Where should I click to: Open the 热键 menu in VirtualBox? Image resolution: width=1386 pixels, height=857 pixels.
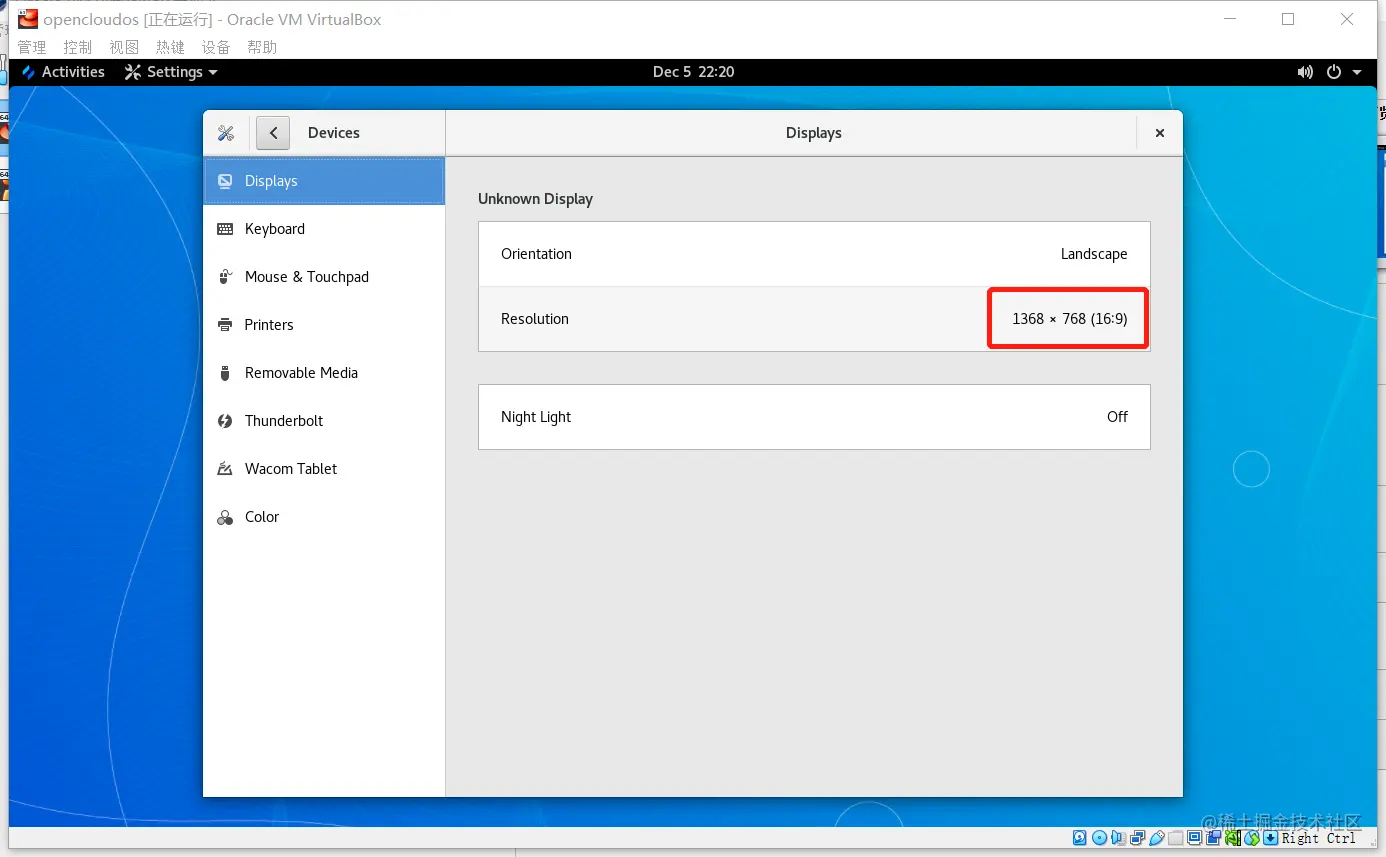tap(170, 47)
